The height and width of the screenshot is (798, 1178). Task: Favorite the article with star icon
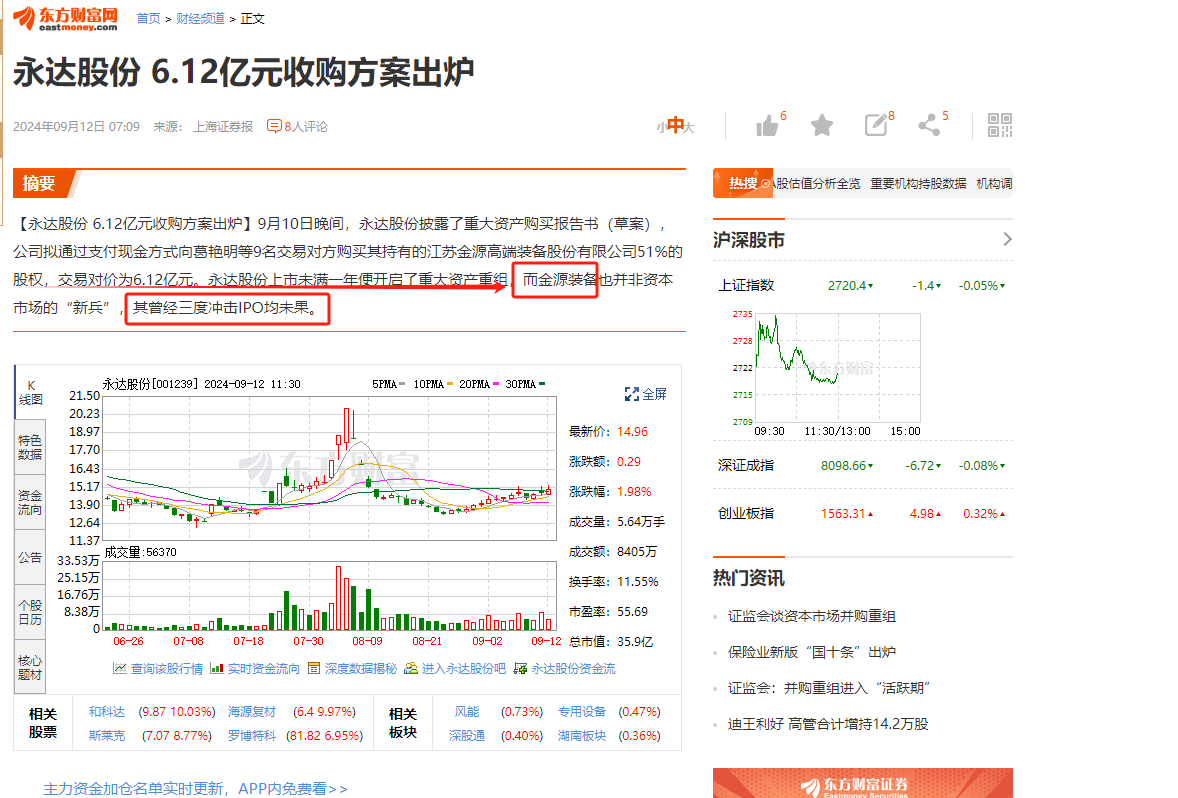[822, 125]
